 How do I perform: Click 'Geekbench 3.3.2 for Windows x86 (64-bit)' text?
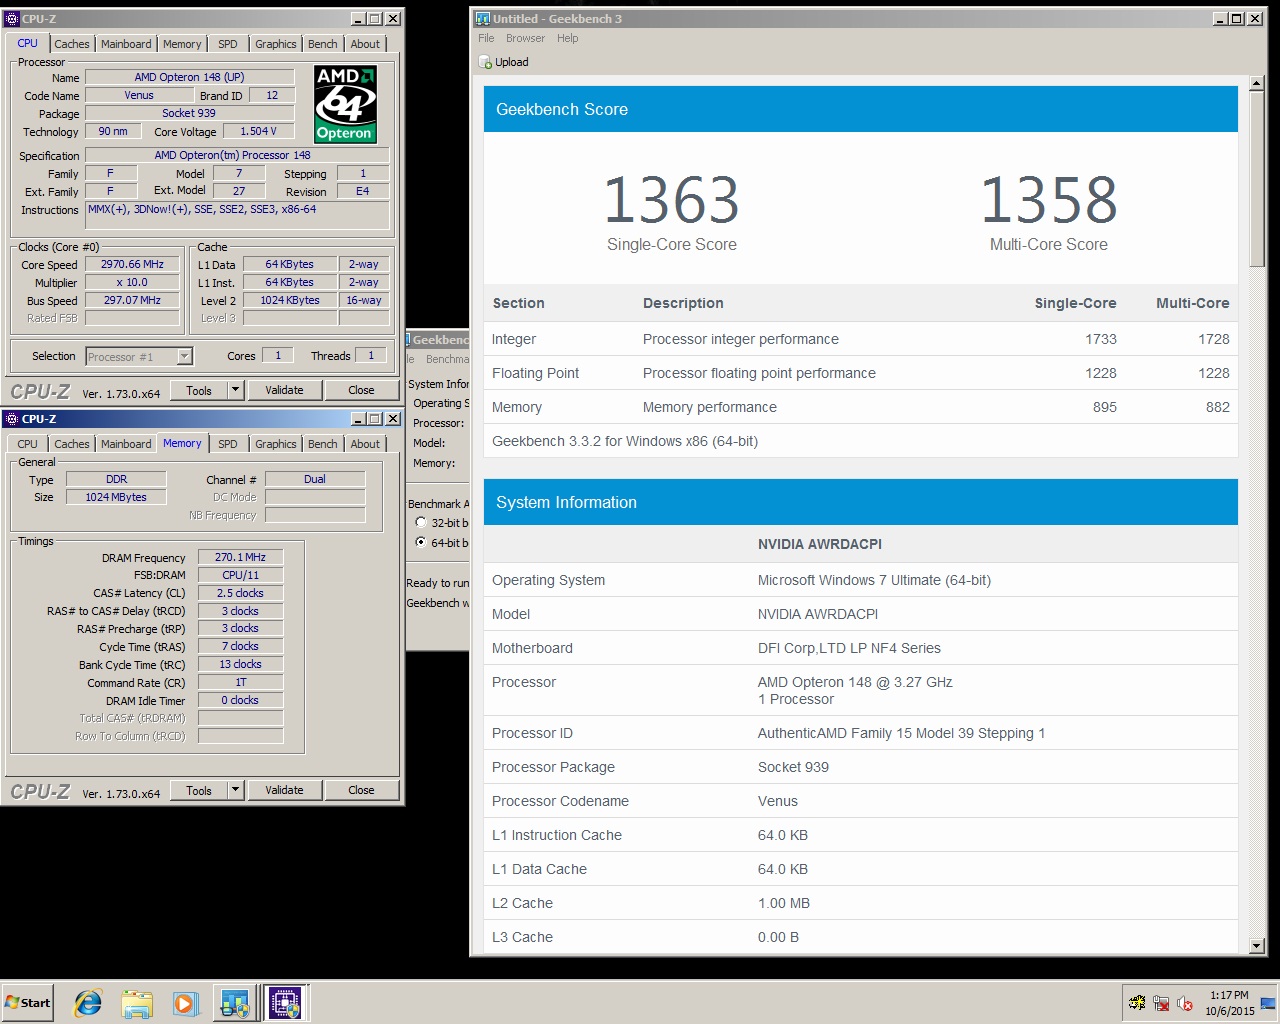[625, 441]
